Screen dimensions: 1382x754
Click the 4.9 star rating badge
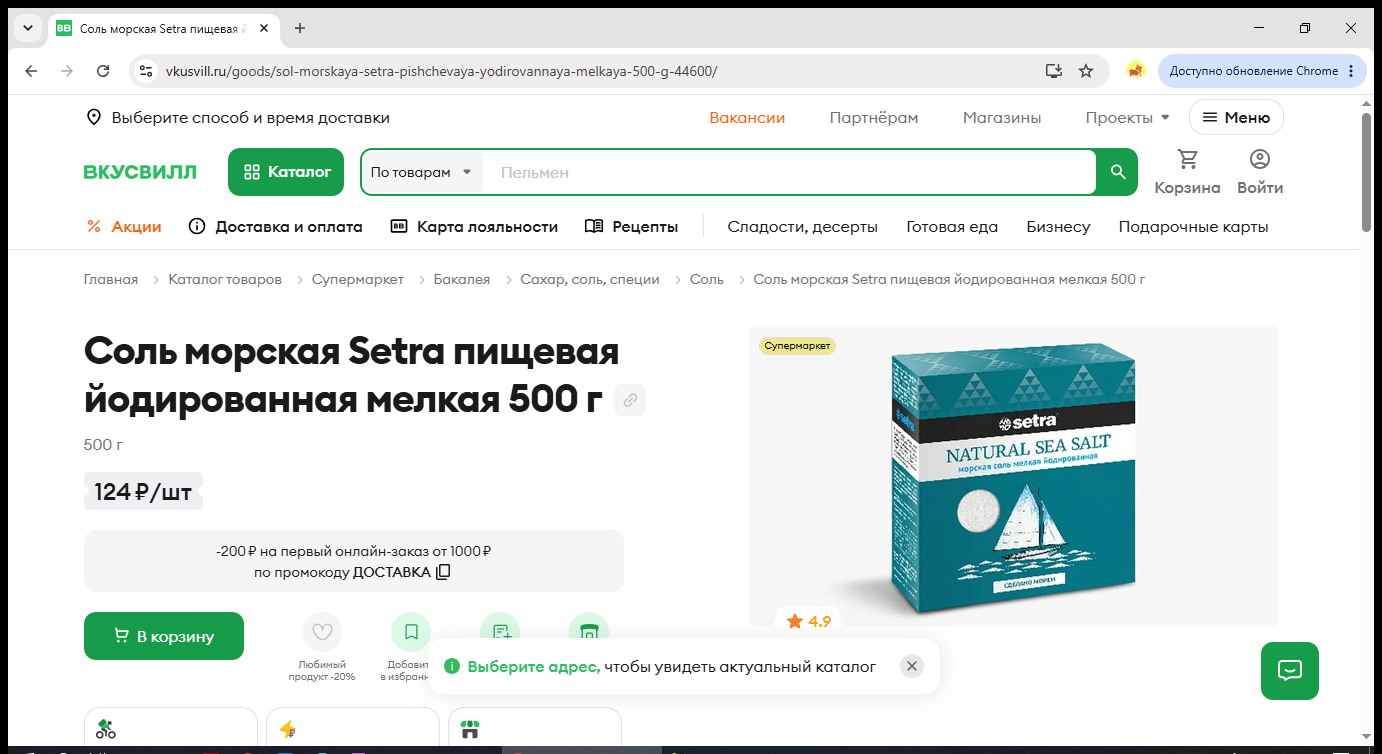pos(809,621)
